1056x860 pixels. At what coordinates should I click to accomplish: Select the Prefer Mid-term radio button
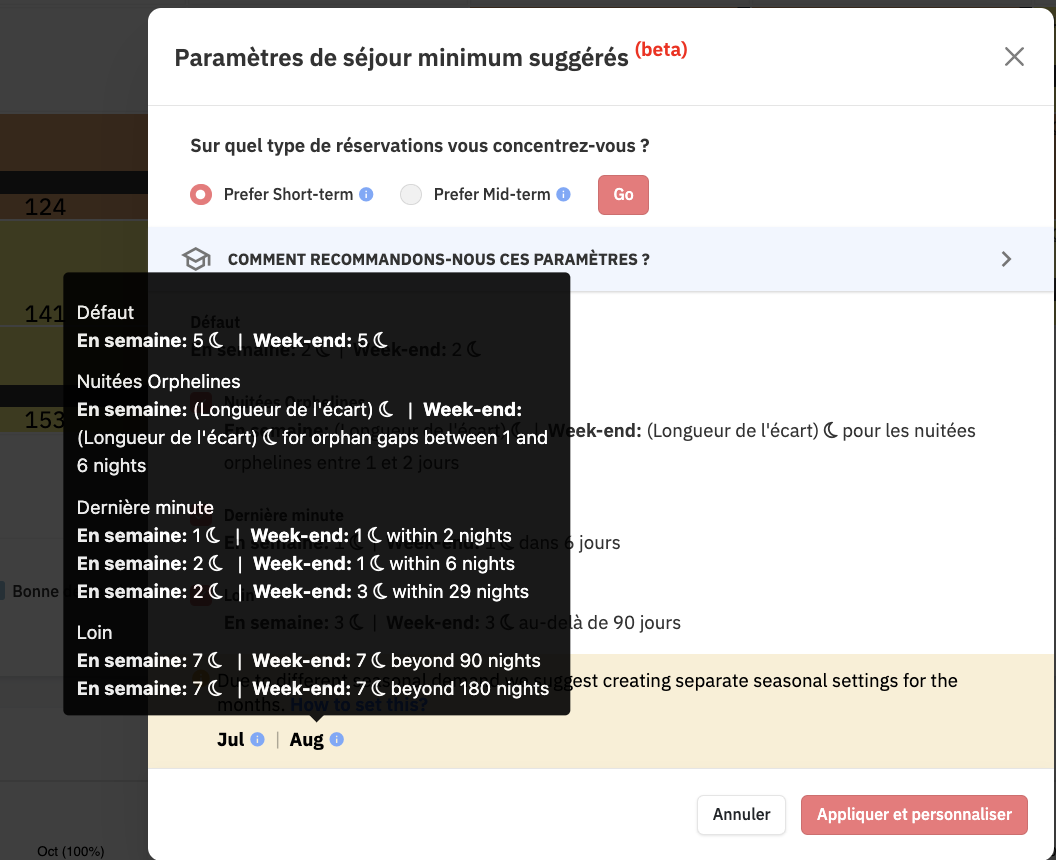click(411, 195)
